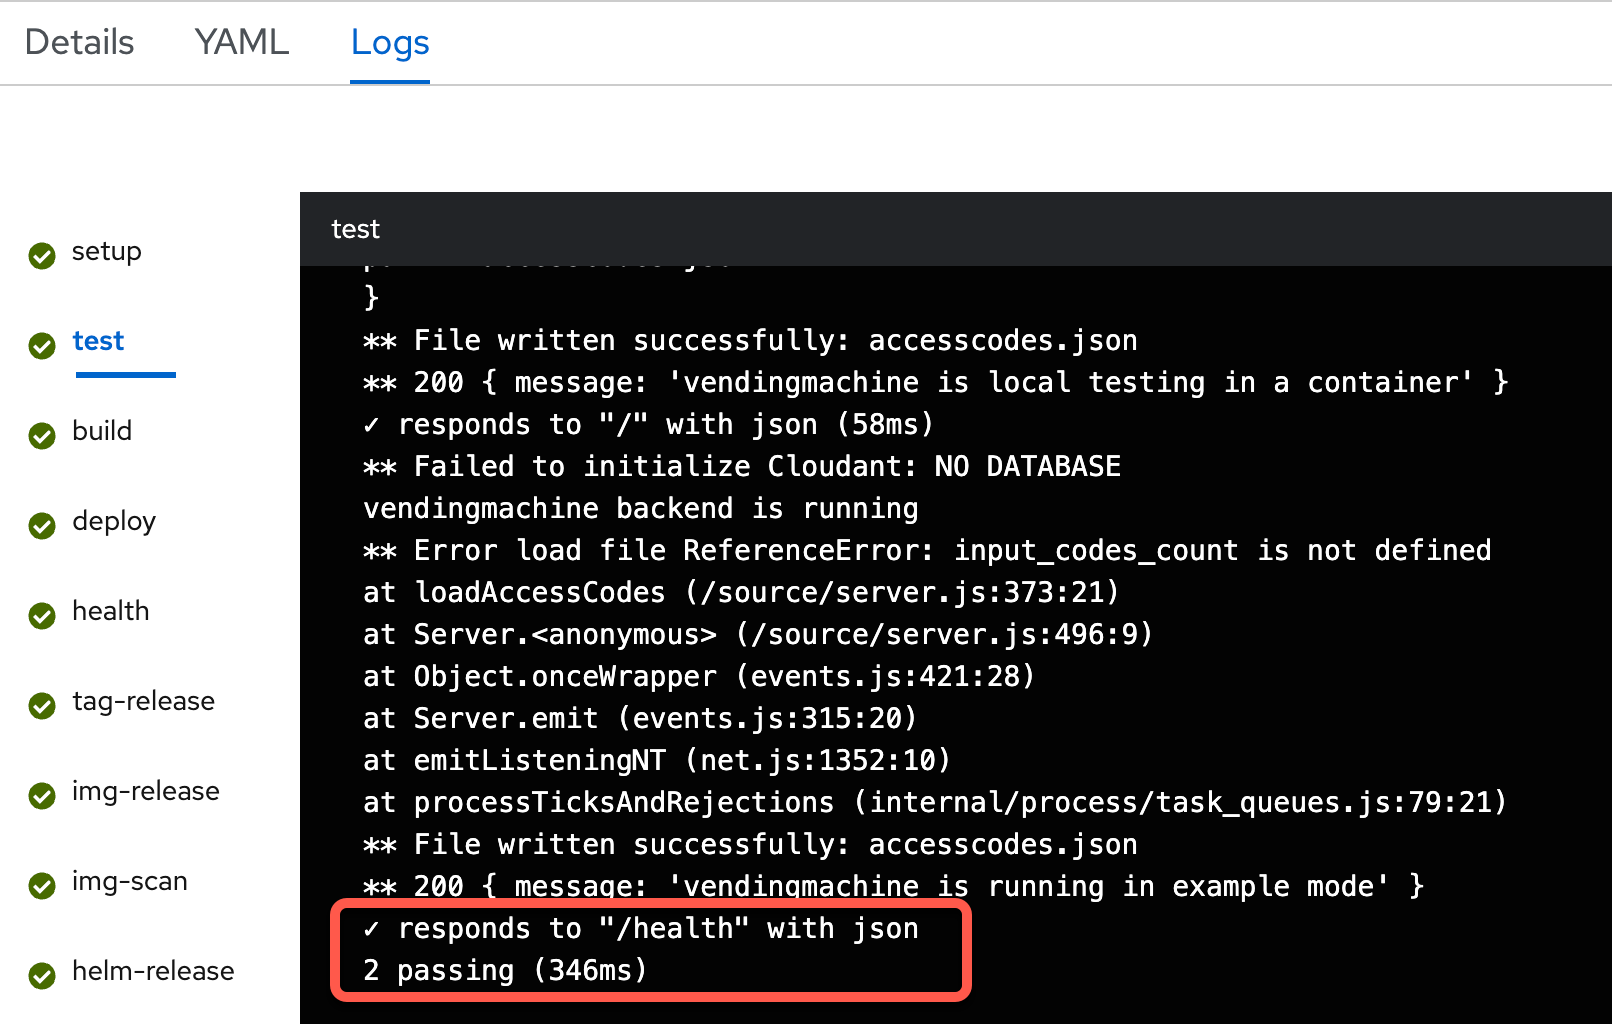This screenshot has height=1024, width=1612.
Task: Select the health stage
Action: (x=110, y=611)
